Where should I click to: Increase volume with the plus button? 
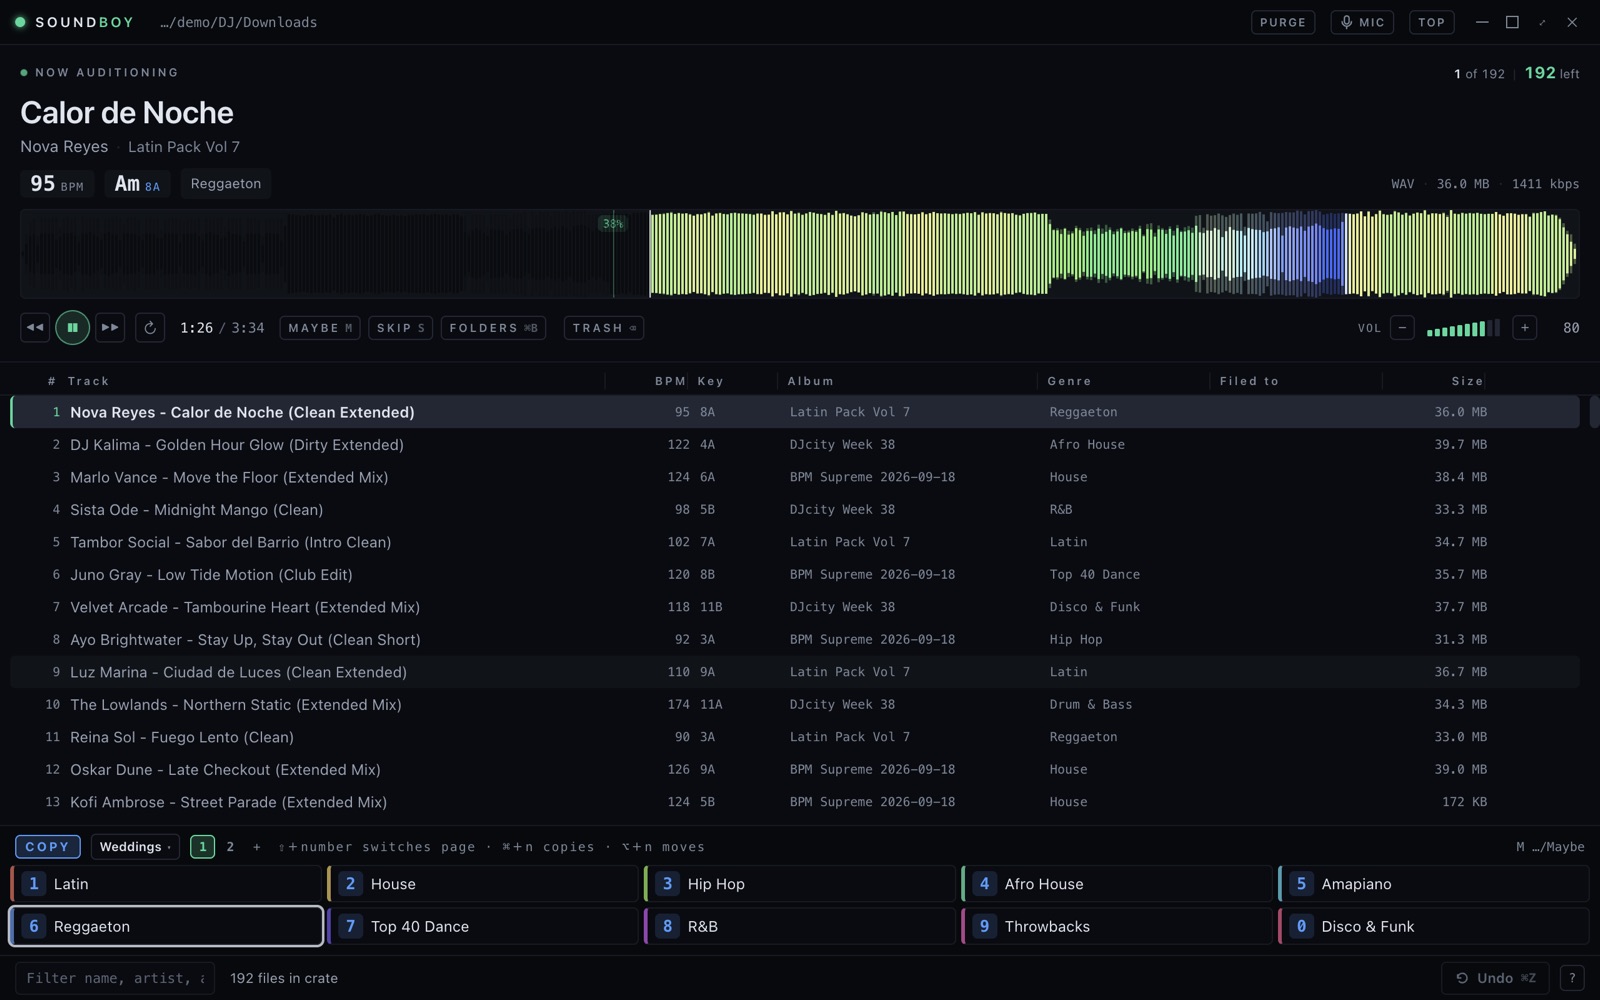[x=1525, y=327]
